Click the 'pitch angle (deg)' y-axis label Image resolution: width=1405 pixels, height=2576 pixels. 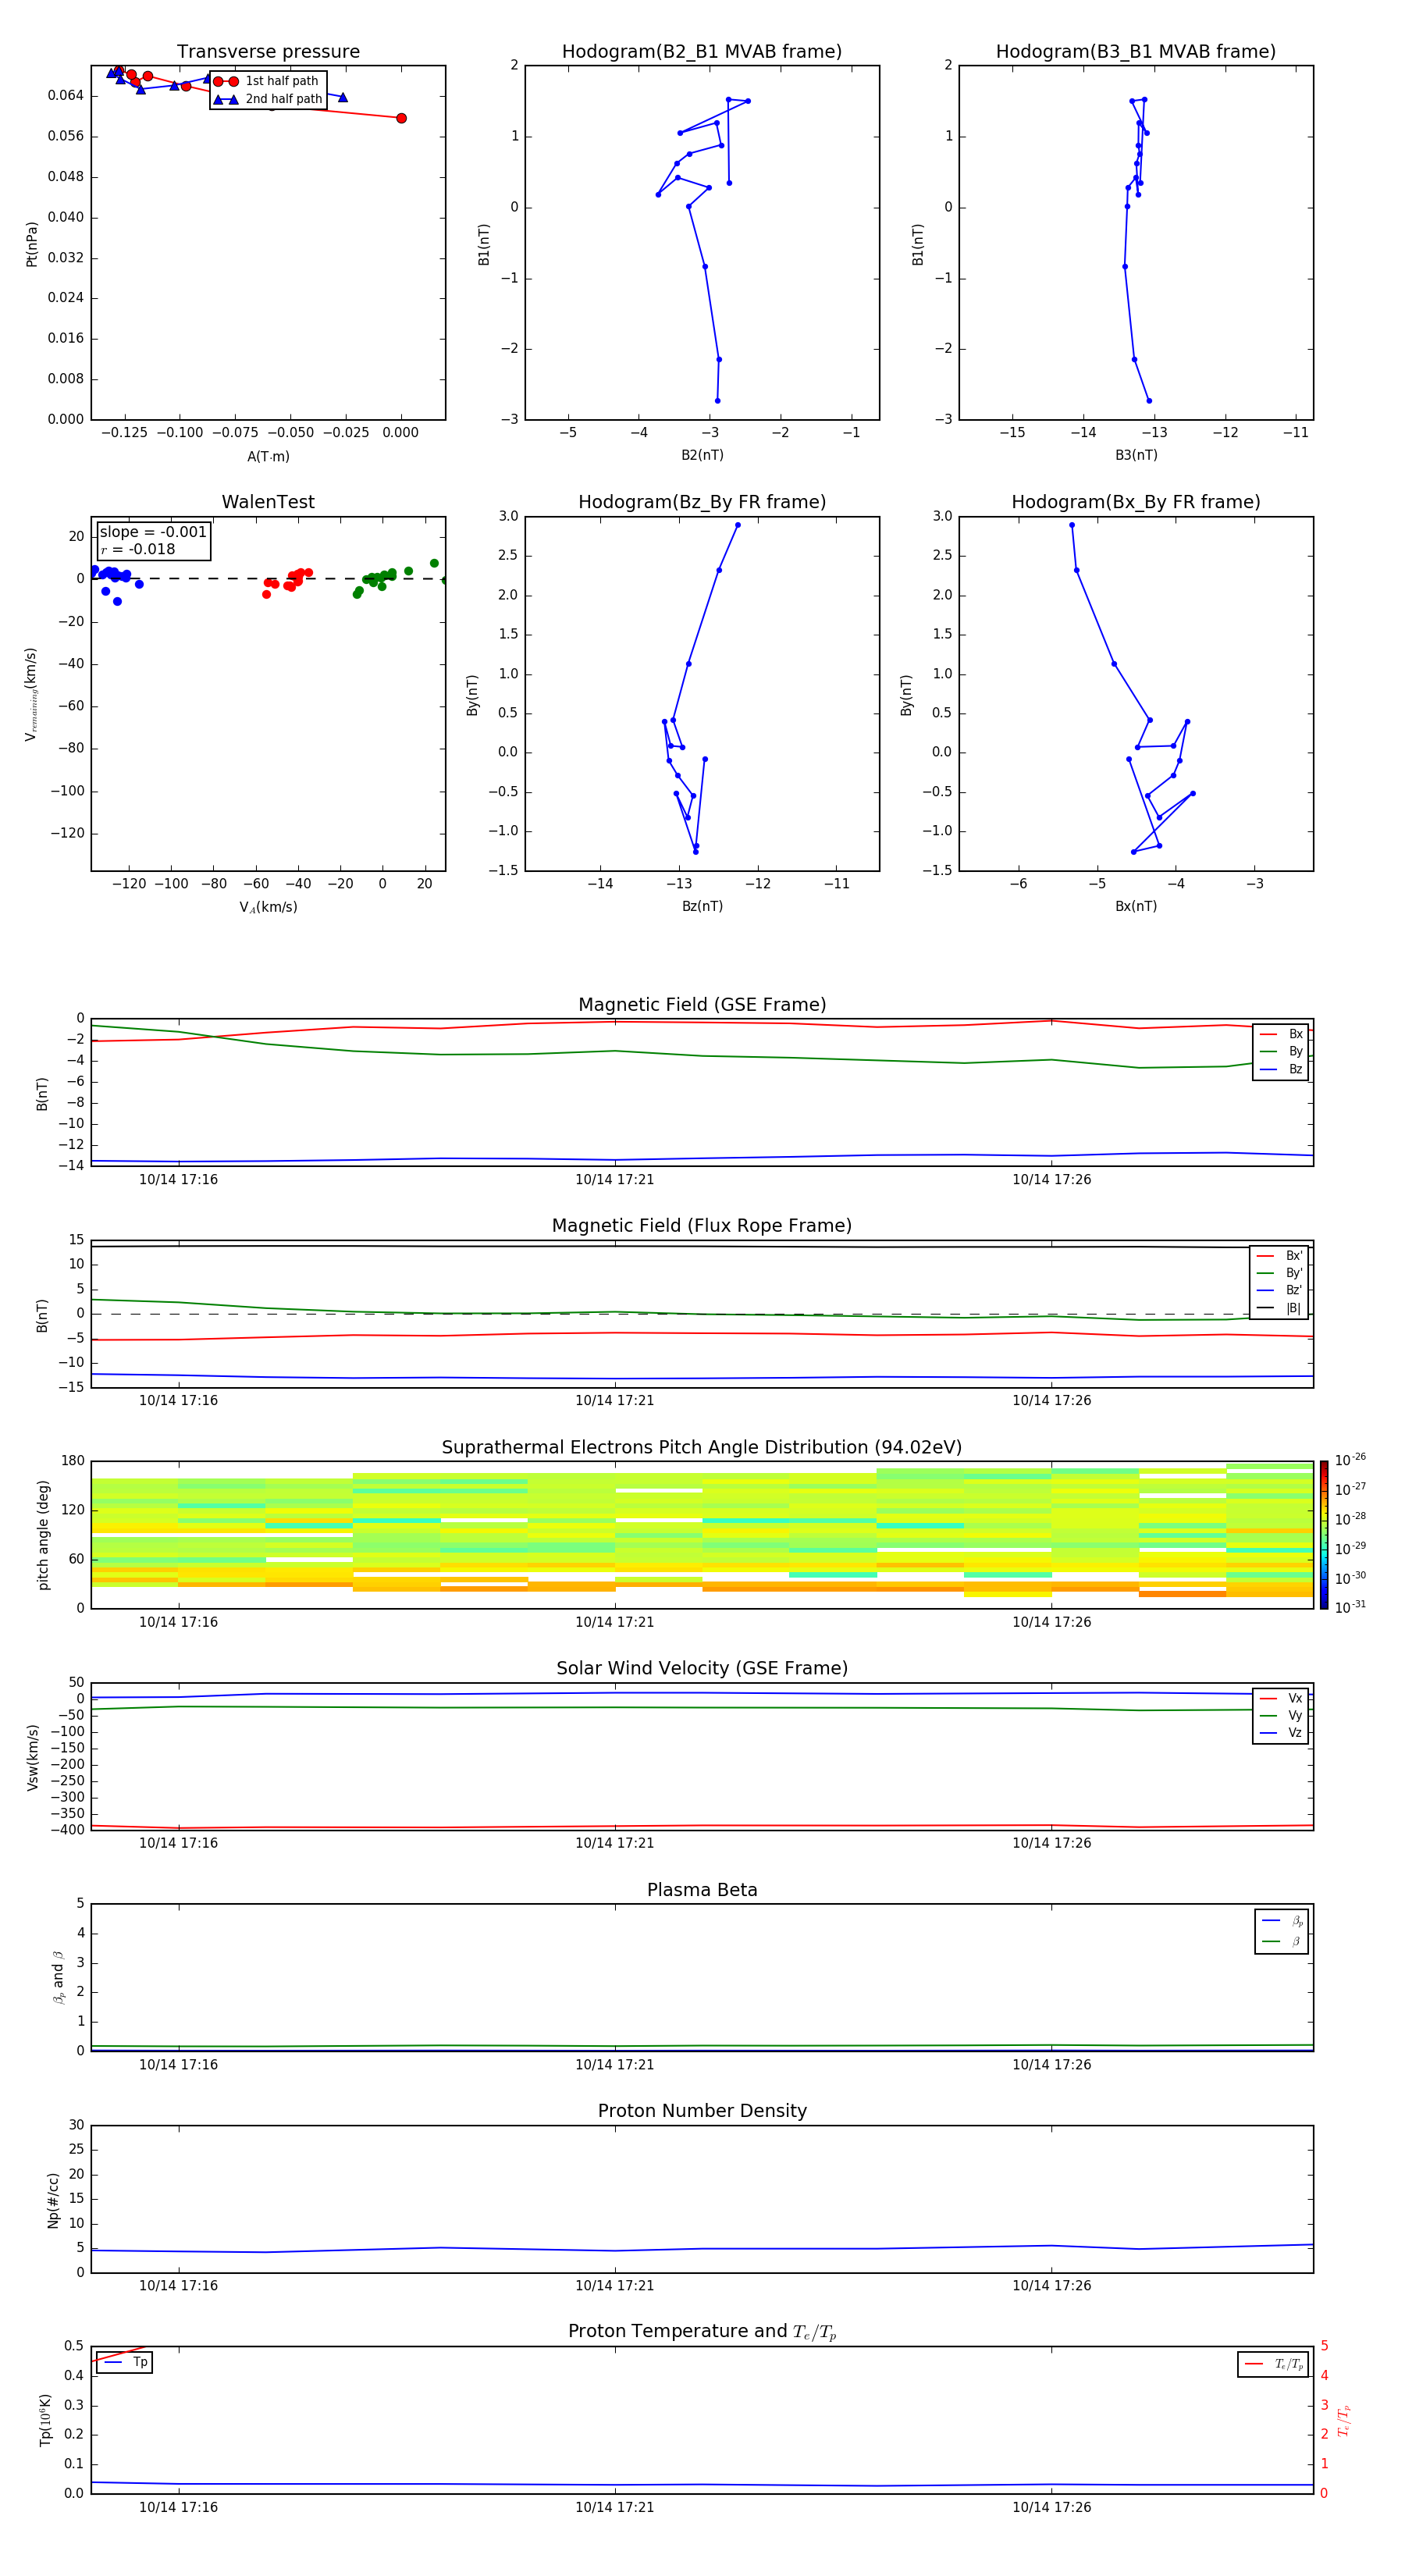(43, 1535)
